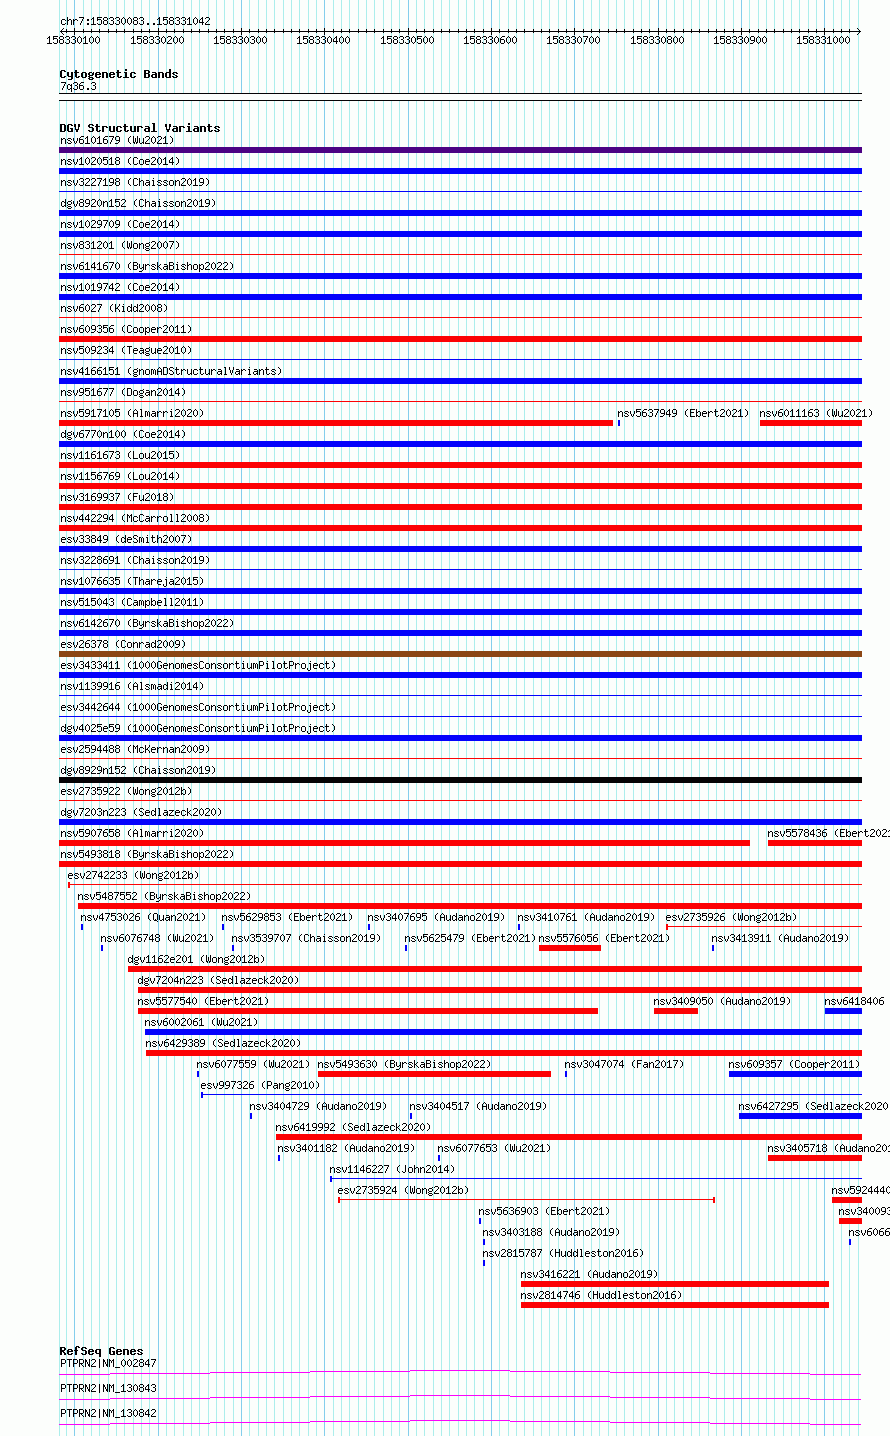Select nsv4753026 (Quan2021) variant
Screen dimensions: 890x1436
pos(143,917)
